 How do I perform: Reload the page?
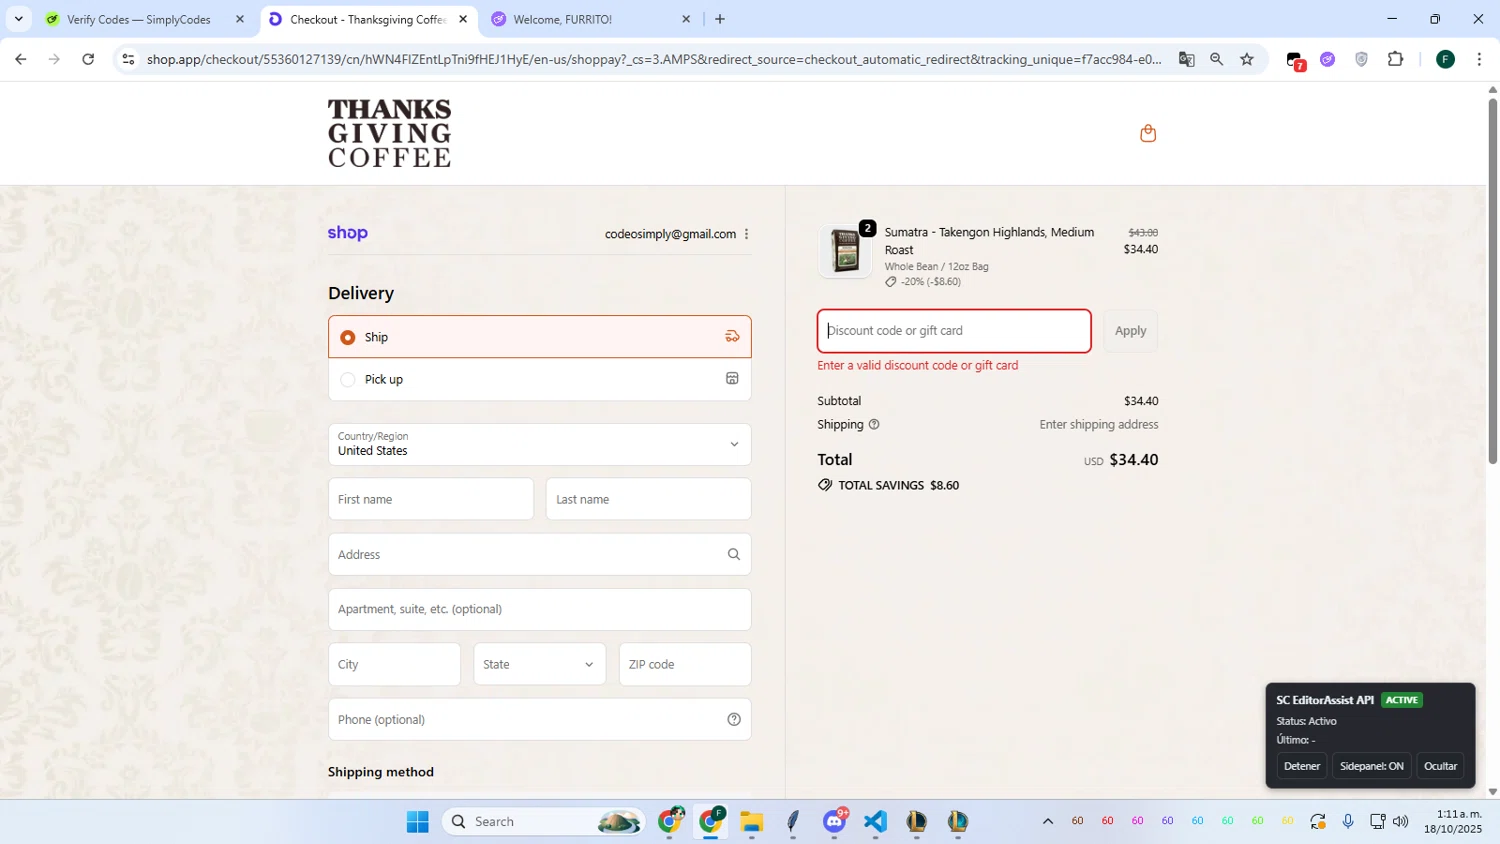(x=88, y=59)
